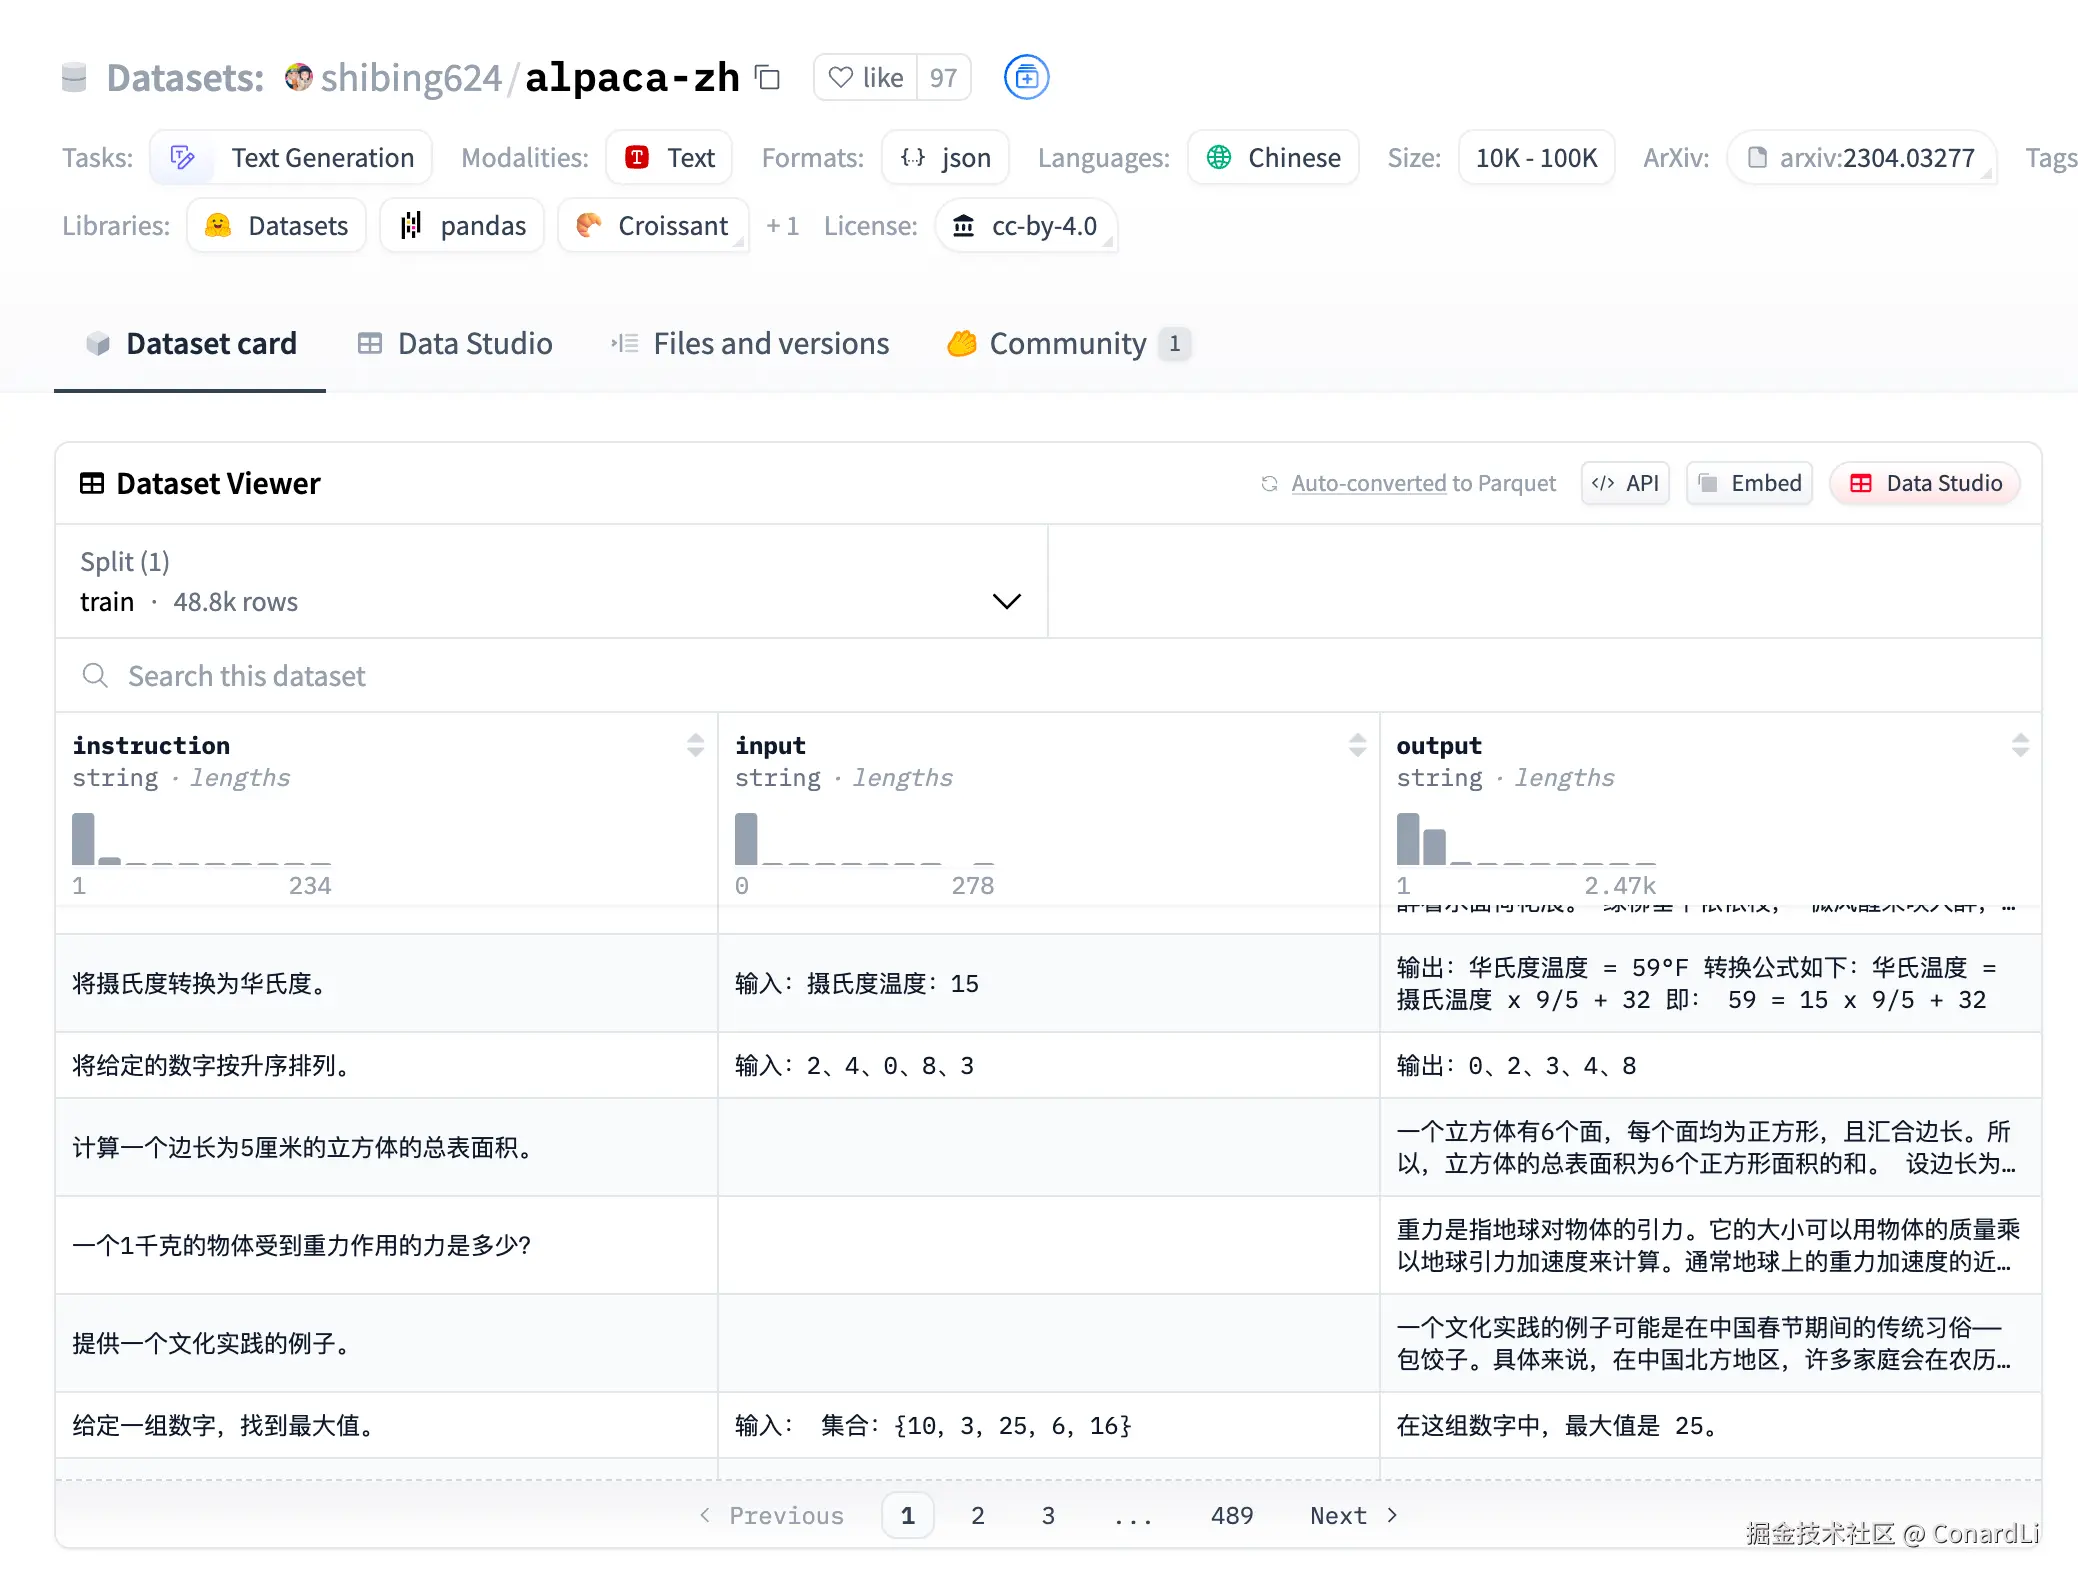
Task: Click the Embed option for the viewer
Action: pos(1749,483)
